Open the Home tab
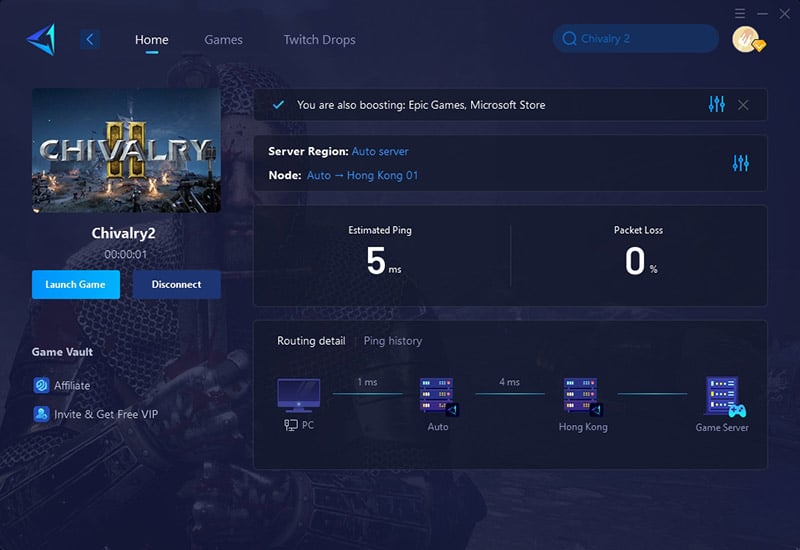The height and width of the screenshot is (550, 800). [152, 39]
